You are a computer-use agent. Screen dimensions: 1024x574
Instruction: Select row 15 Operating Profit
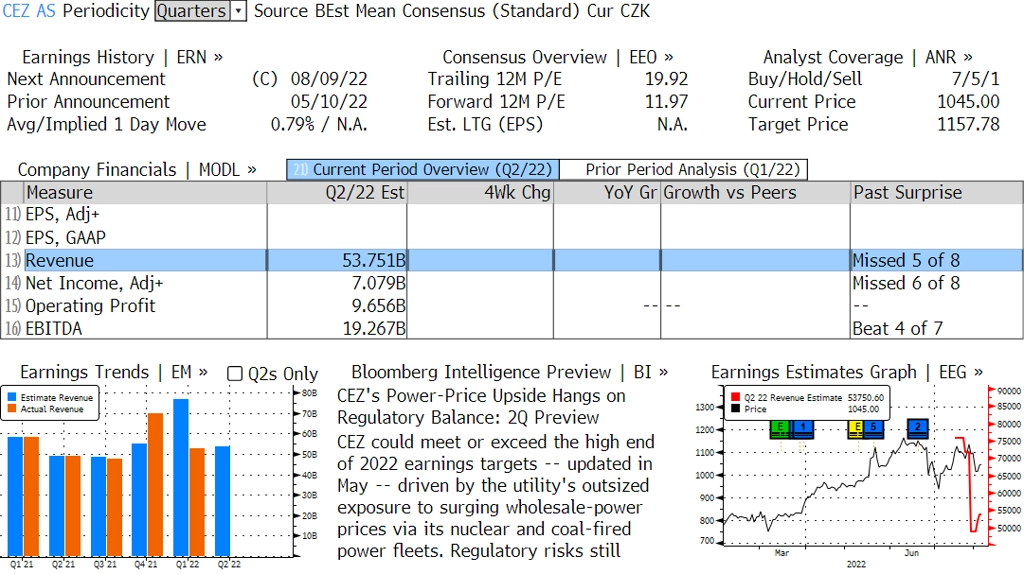click(512, 306)
